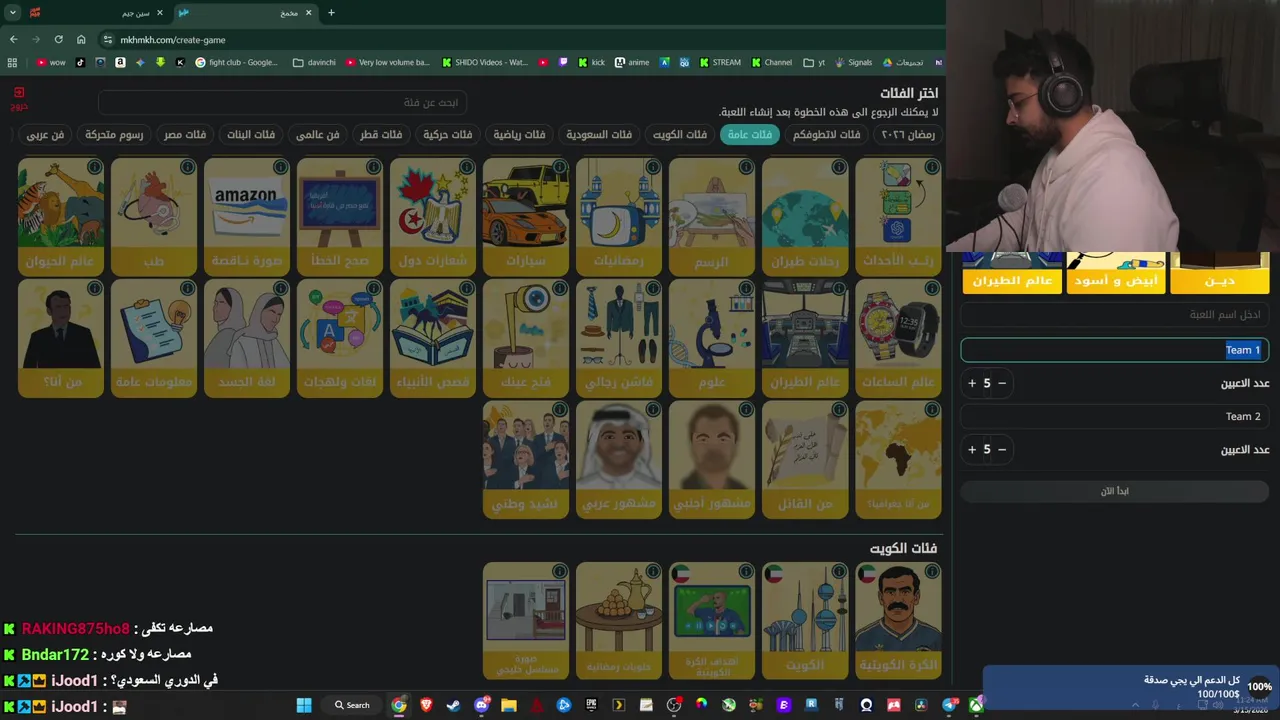The height and width of the screenshot is (720, 1280).
Task: Pick the من القائل category card
Action: 805,459
